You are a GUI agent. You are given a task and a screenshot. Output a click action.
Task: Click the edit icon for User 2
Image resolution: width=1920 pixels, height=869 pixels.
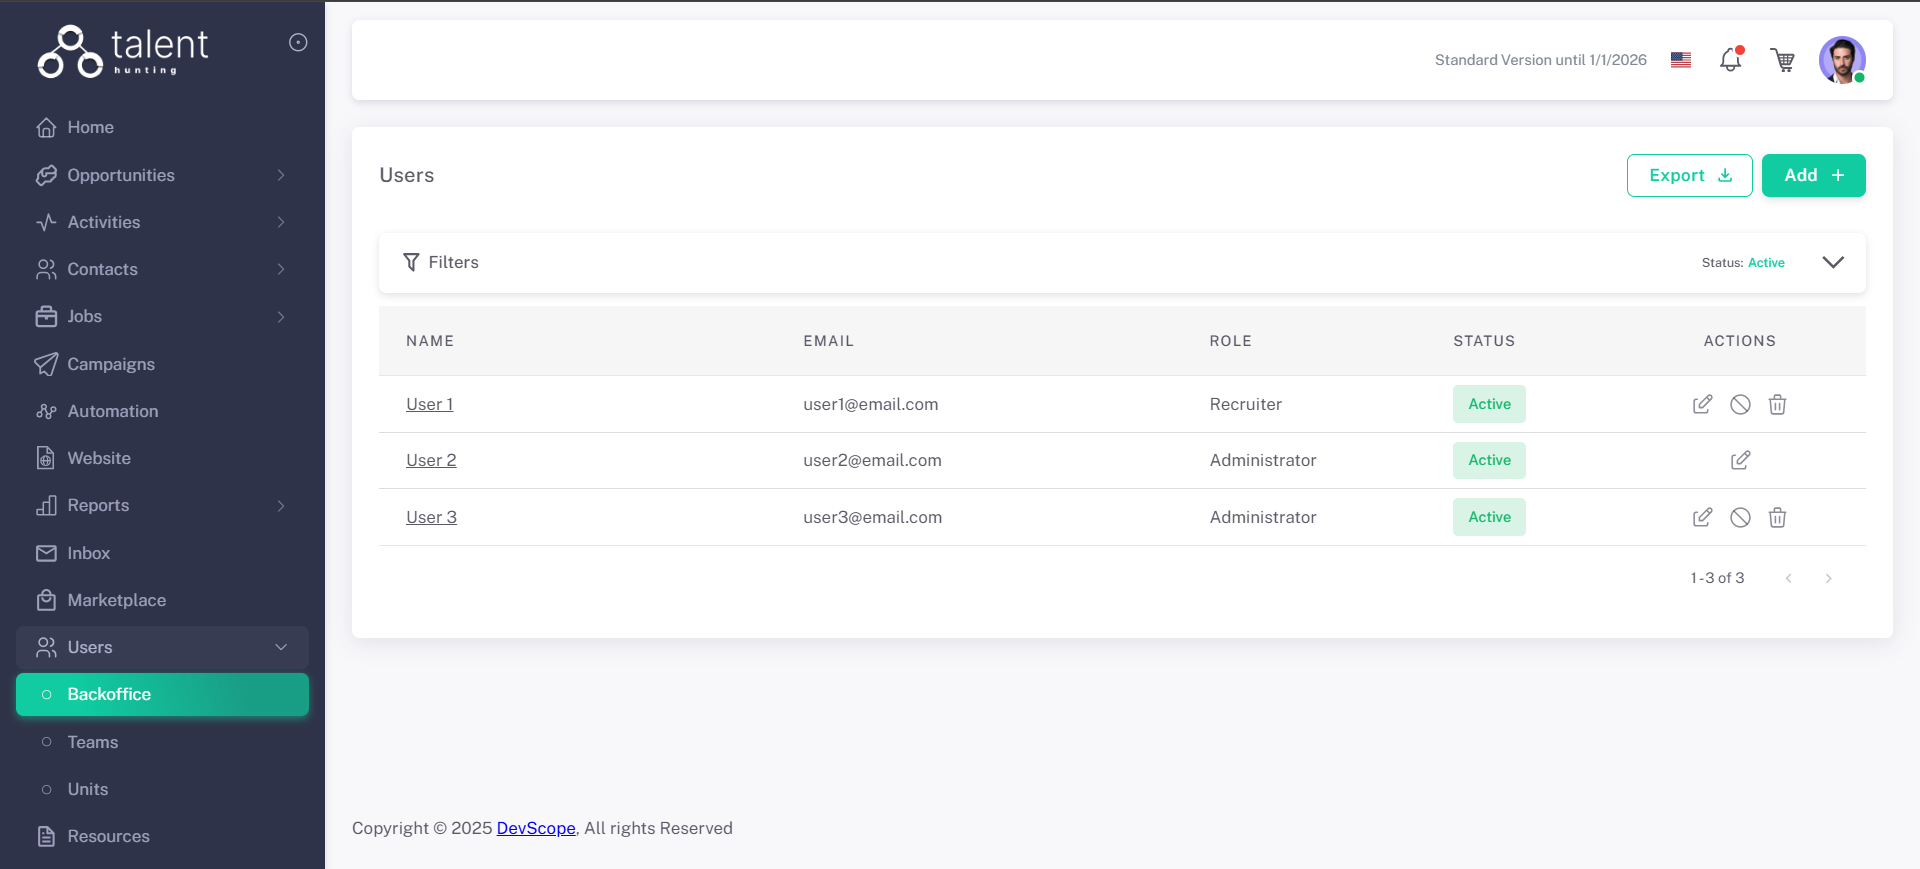pos(1740,460)
